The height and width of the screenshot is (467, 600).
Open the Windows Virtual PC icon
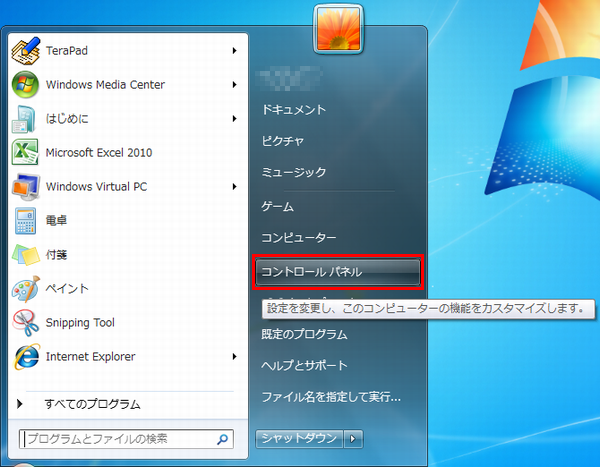pyautogui.click(x=26, y=186)
